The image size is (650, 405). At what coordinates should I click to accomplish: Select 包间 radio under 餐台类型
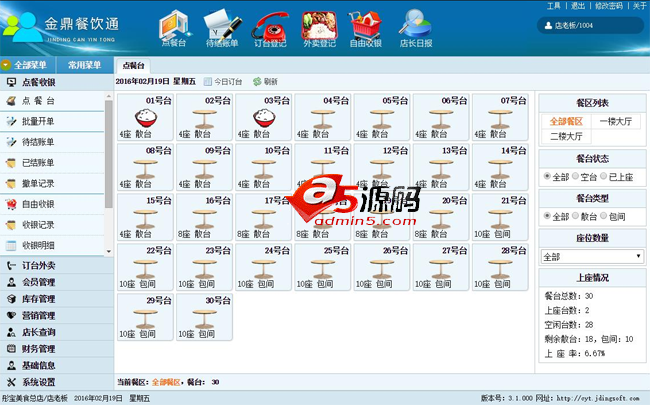click(x=603, y=216)
